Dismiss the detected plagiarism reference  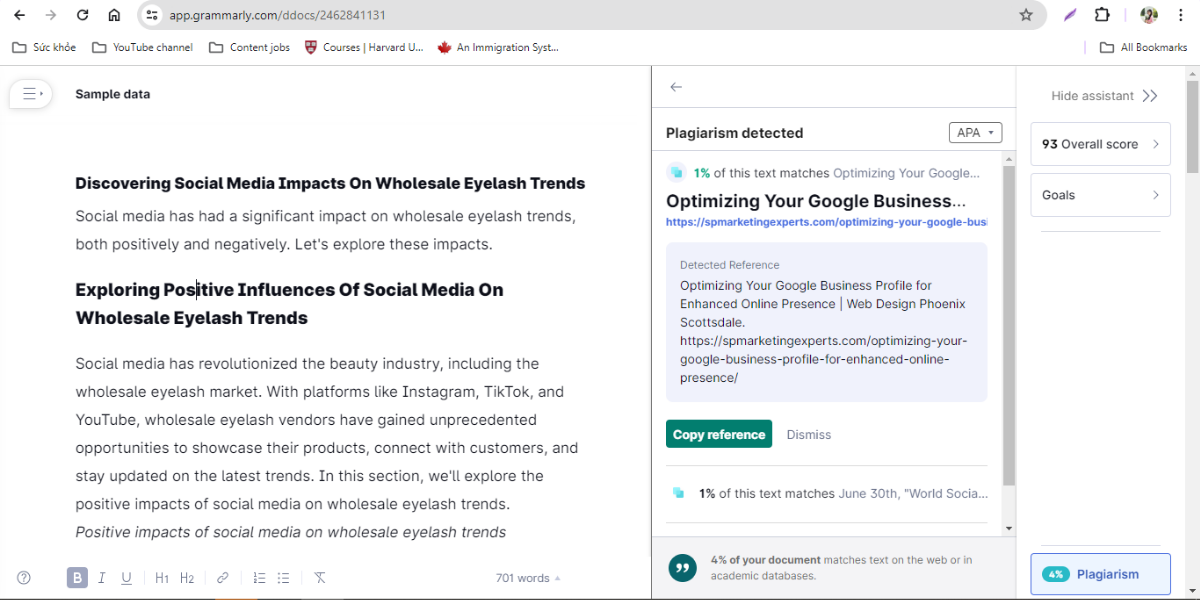click(x=808, y=434)
